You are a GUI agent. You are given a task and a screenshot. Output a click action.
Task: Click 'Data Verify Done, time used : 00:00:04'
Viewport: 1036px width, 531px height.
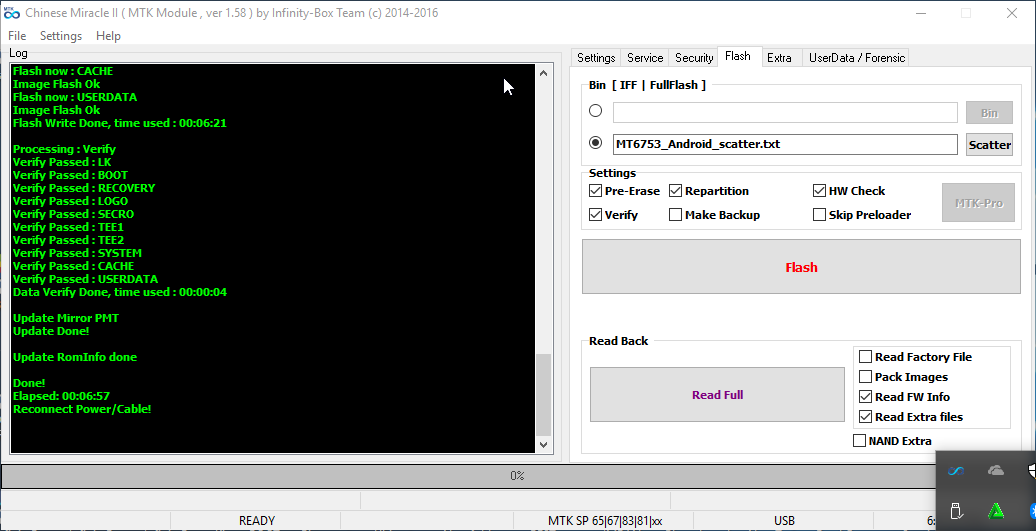click(x=120, y=292)
